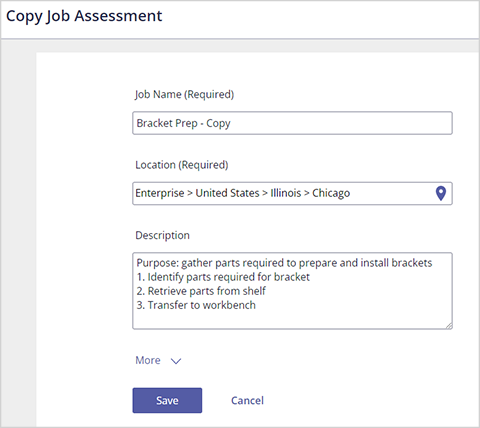The height and width of the screenshot is (428, 480).
Task: Focus the Job Name input field
Action: 292,123
